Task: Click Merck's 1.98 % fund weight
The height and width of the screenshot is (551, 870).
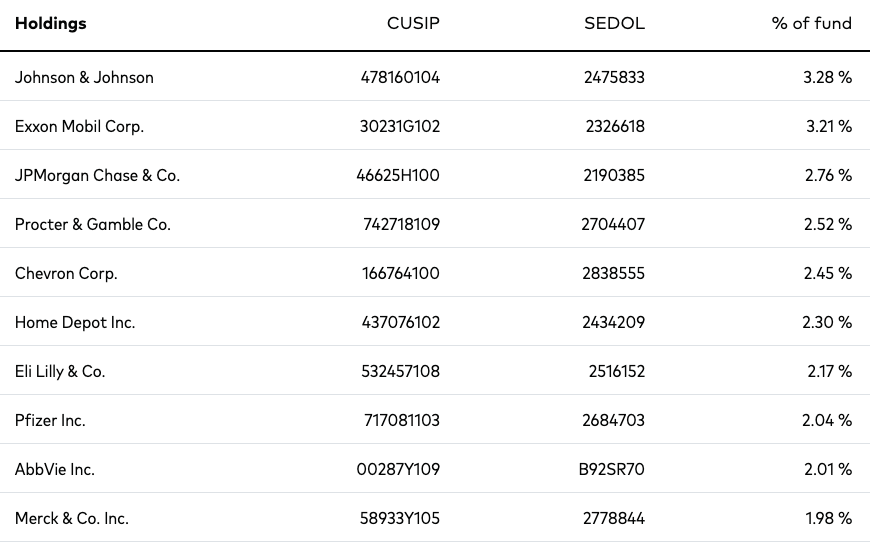Action: pos(828,518)
